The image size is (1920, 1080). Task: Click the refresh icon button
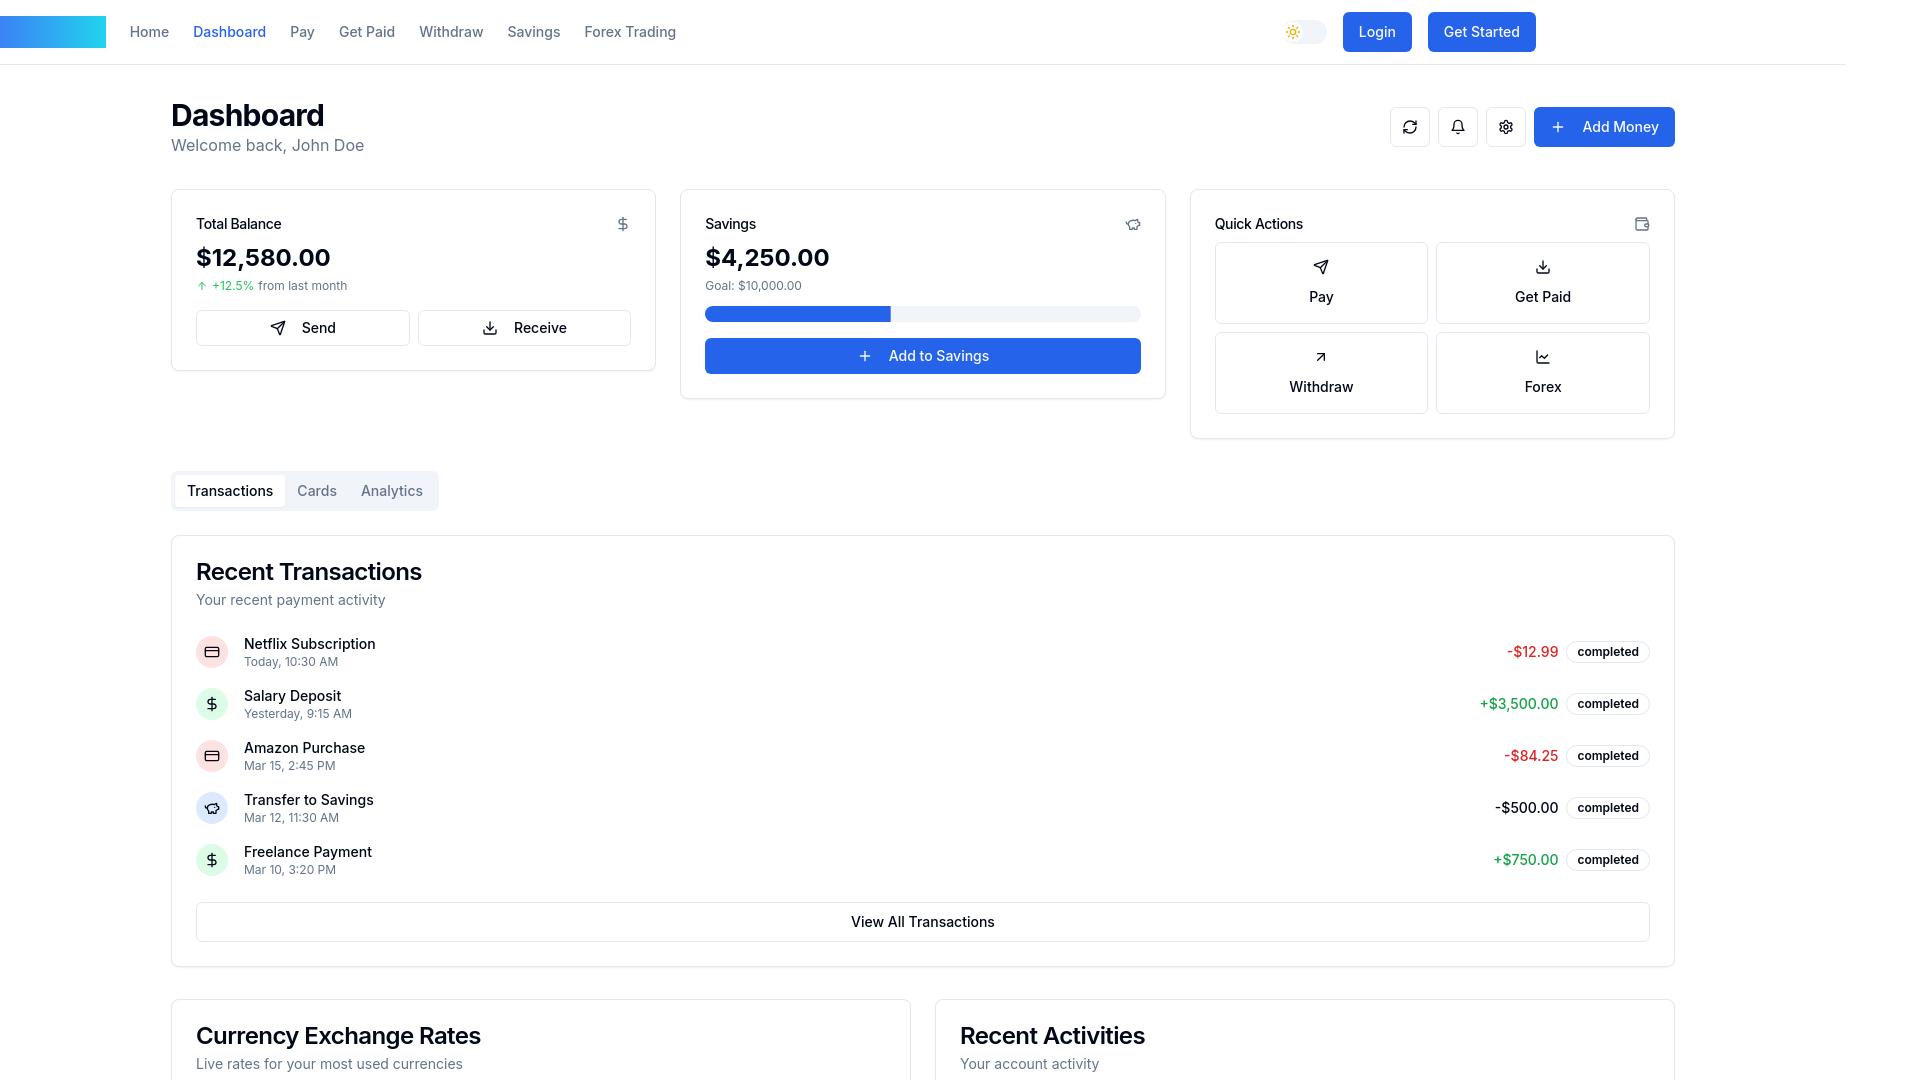coord(1409,127)
